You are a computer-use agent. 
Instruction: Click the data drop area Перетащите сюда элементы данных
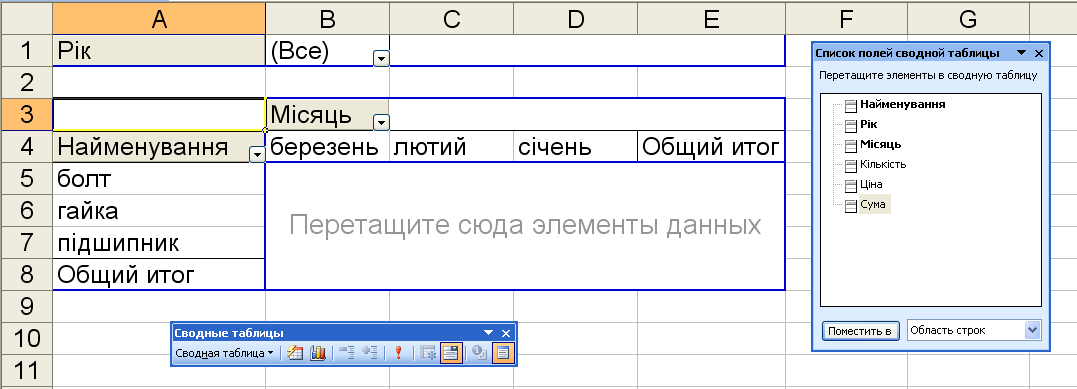525,225
